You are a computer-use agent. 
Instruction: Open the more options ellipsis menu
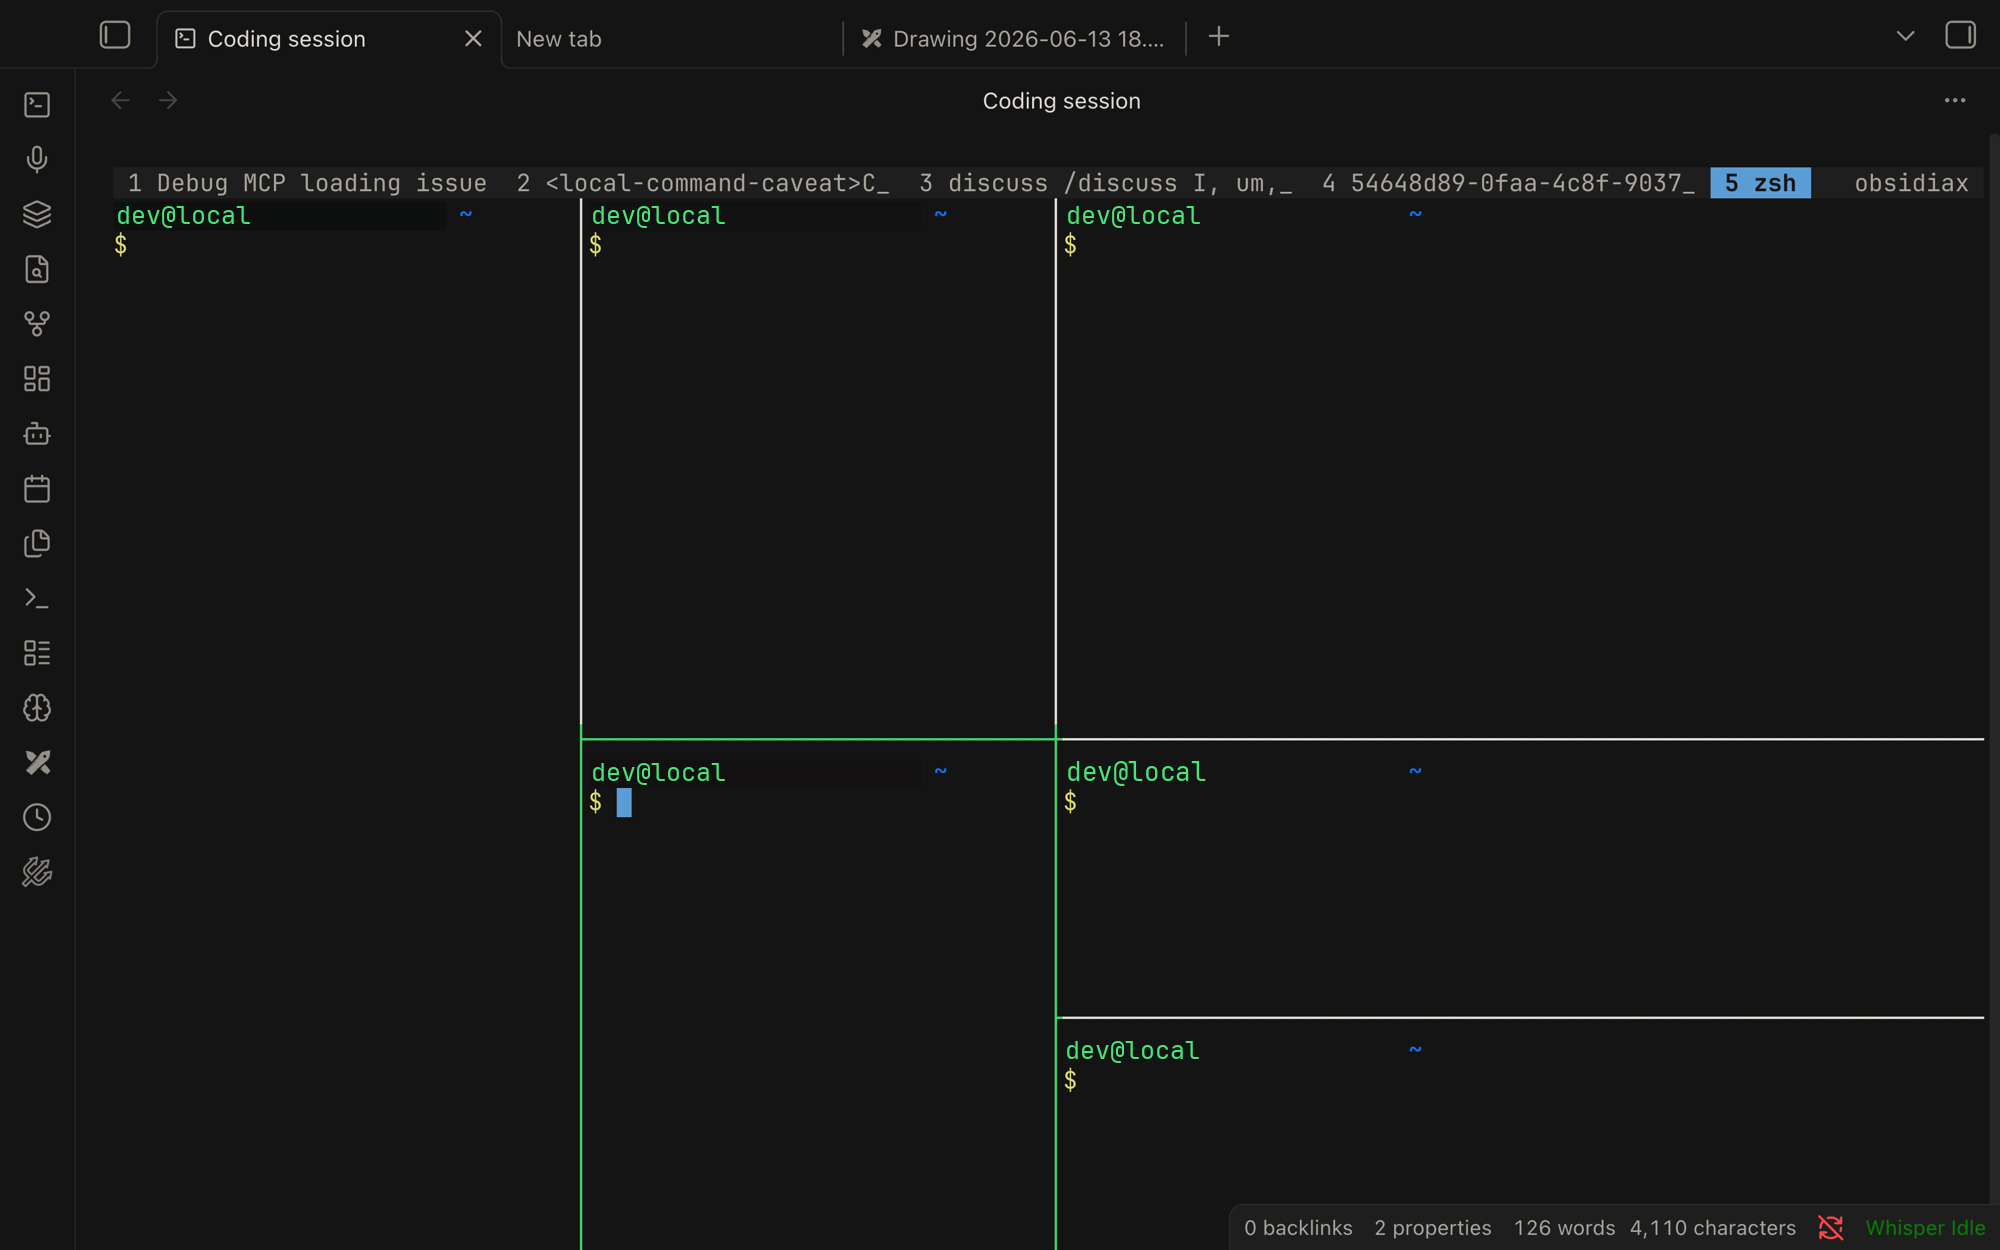(1955, 100)
